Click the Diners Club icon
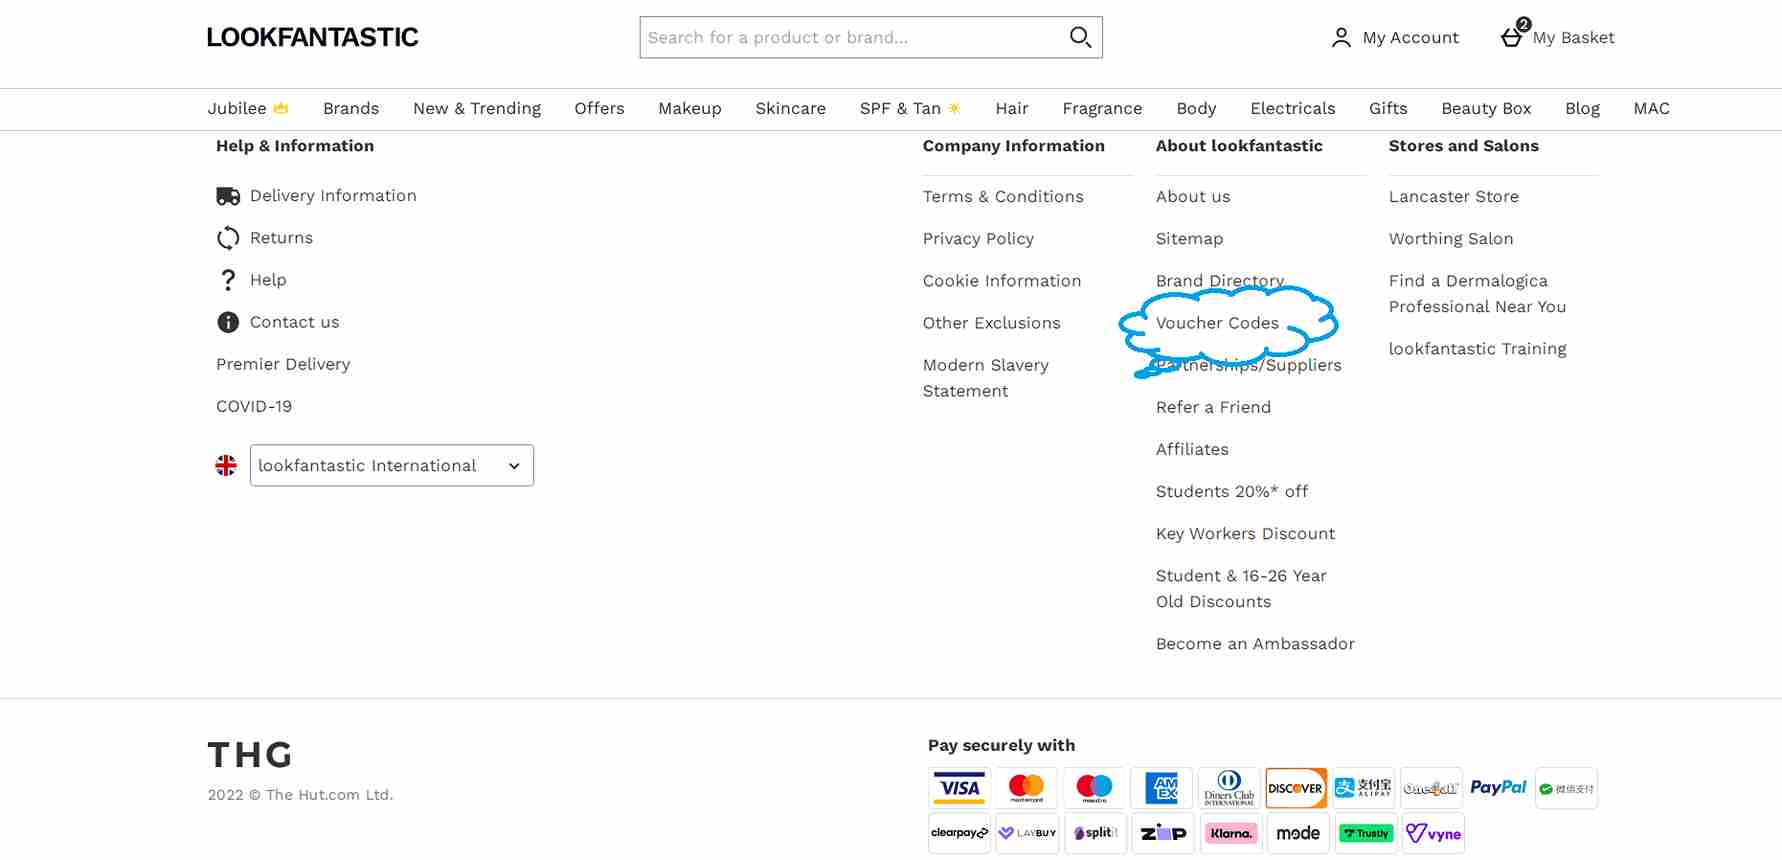The width and height of the screenshot is (1782, 860). point(1229,788)
